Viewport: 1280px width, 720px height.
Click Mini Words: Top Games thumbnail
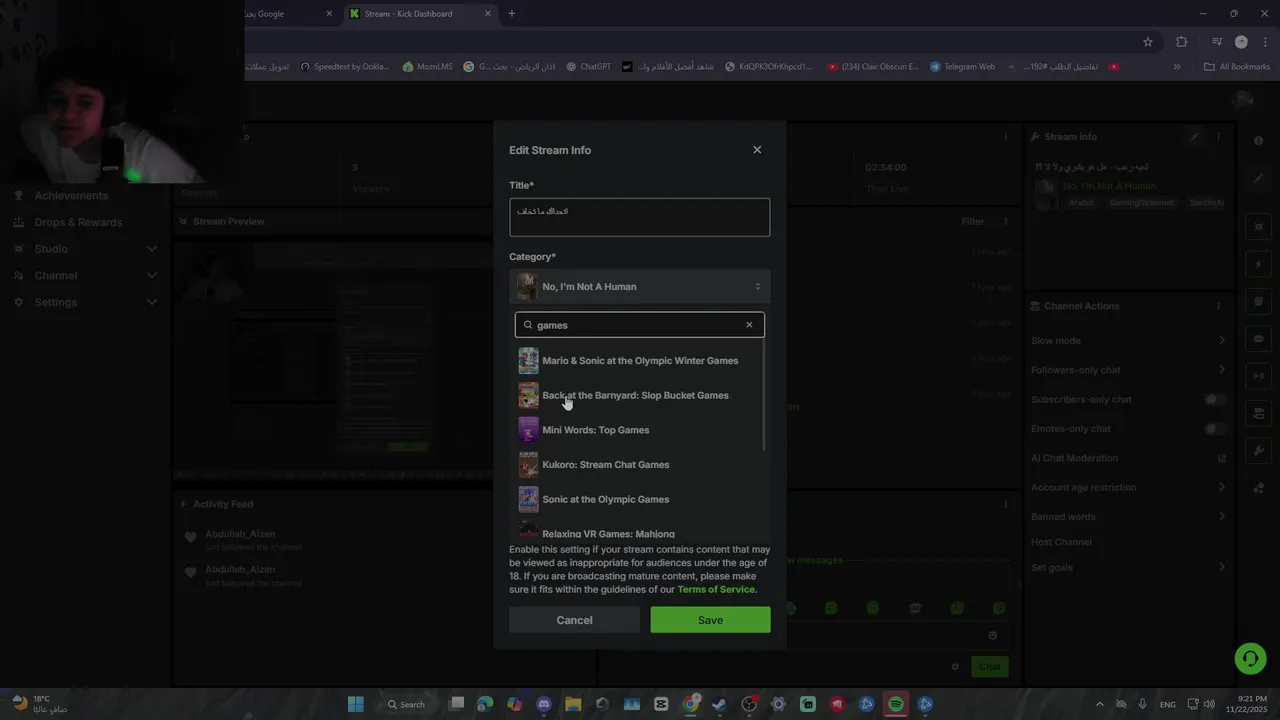pos(528,430)
